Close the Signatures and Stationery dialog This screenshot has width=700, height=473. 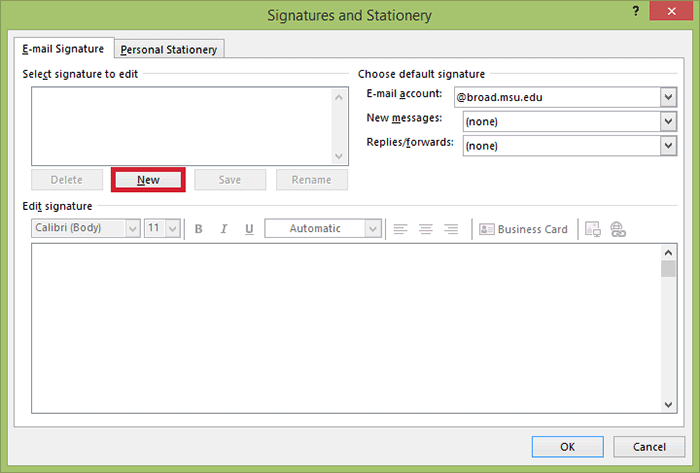pos(671,11)
